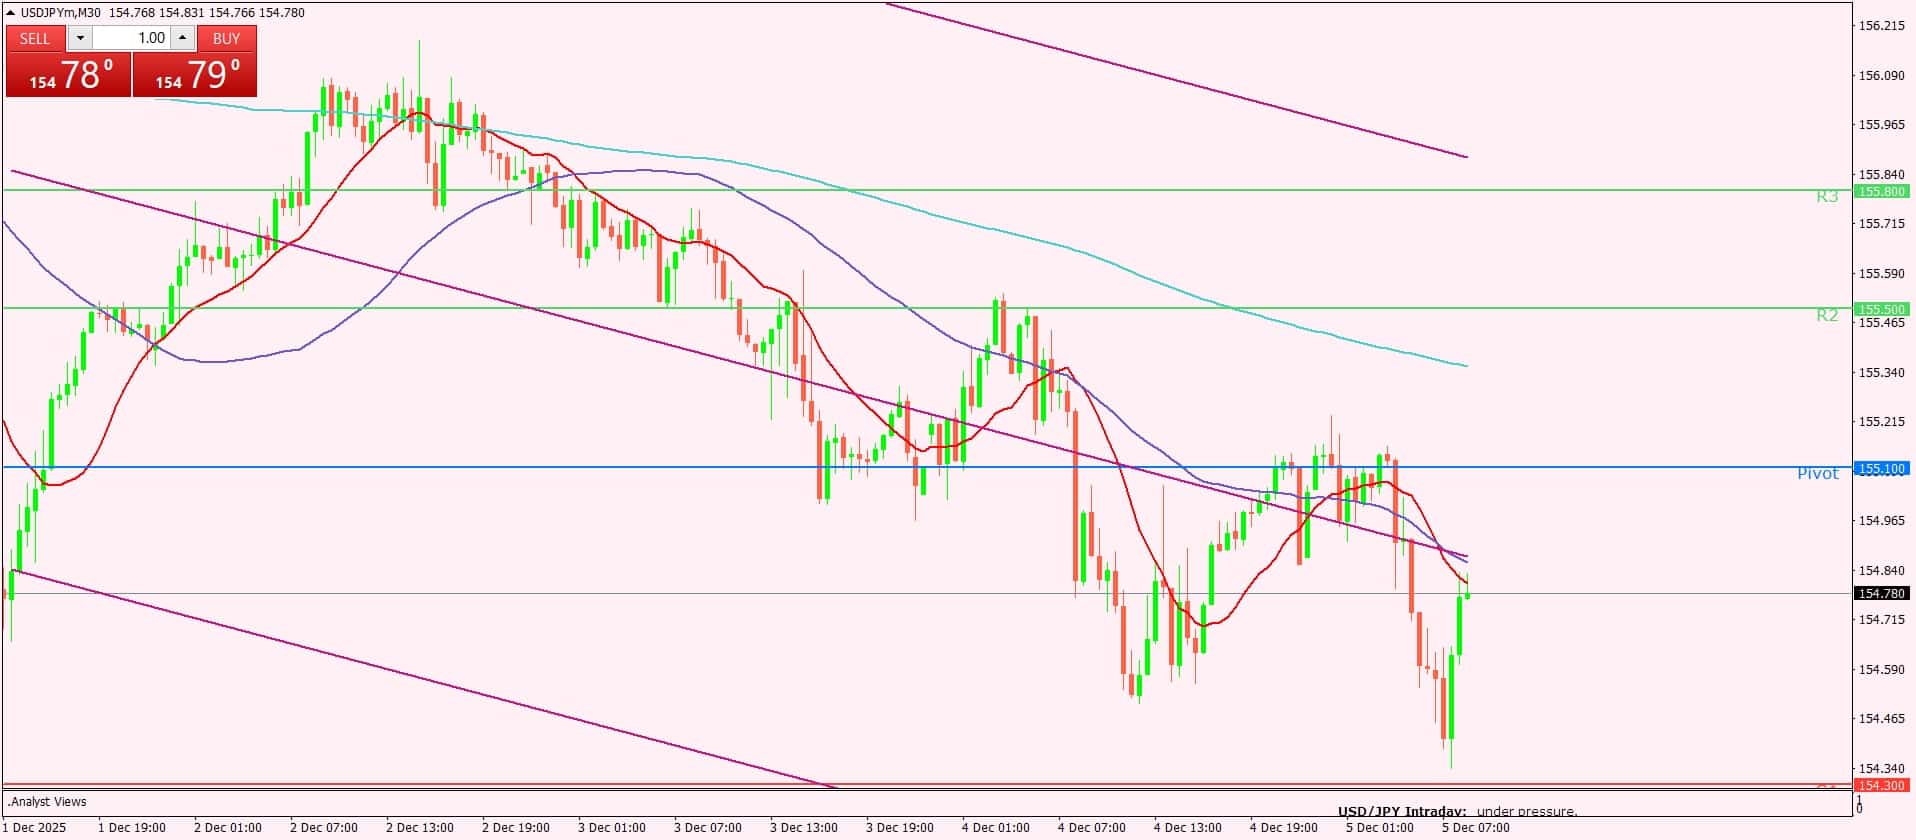1916x840 pixels.
Task: Click the 155.590 price scale value
Action: coord(1881,274)
